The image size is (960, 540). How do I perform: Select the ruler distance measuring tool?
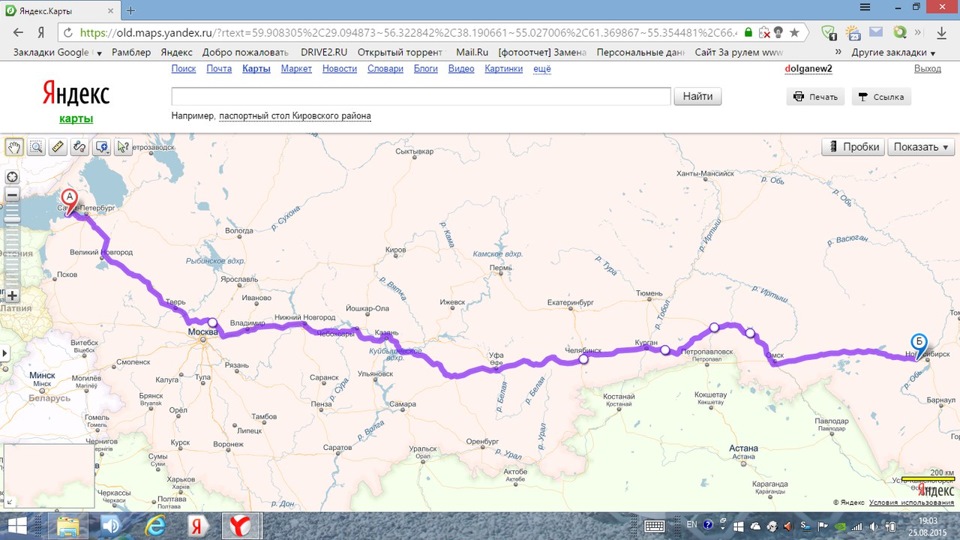click(x=58, y=147)
